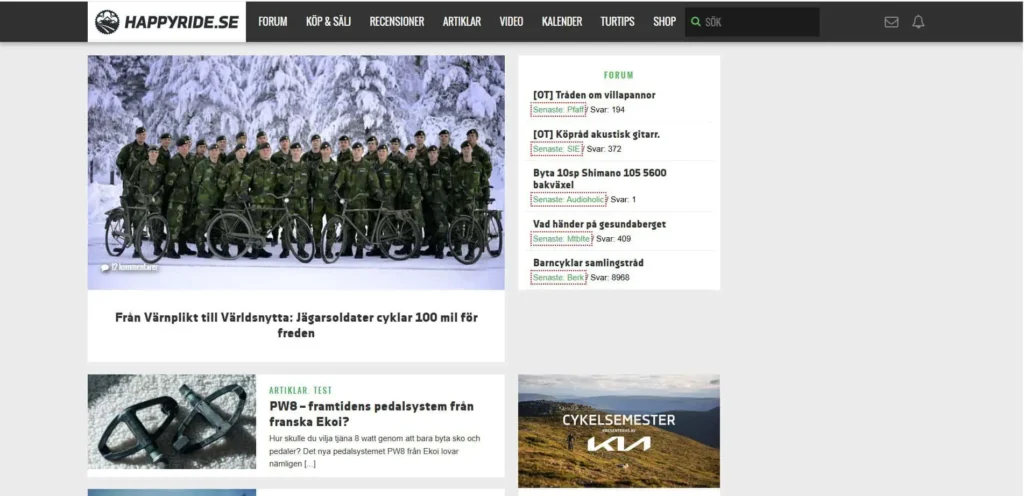This screenshot has width=1024, height=496.
Task: Open the Forum menu item
Action: tap(272, 22)
